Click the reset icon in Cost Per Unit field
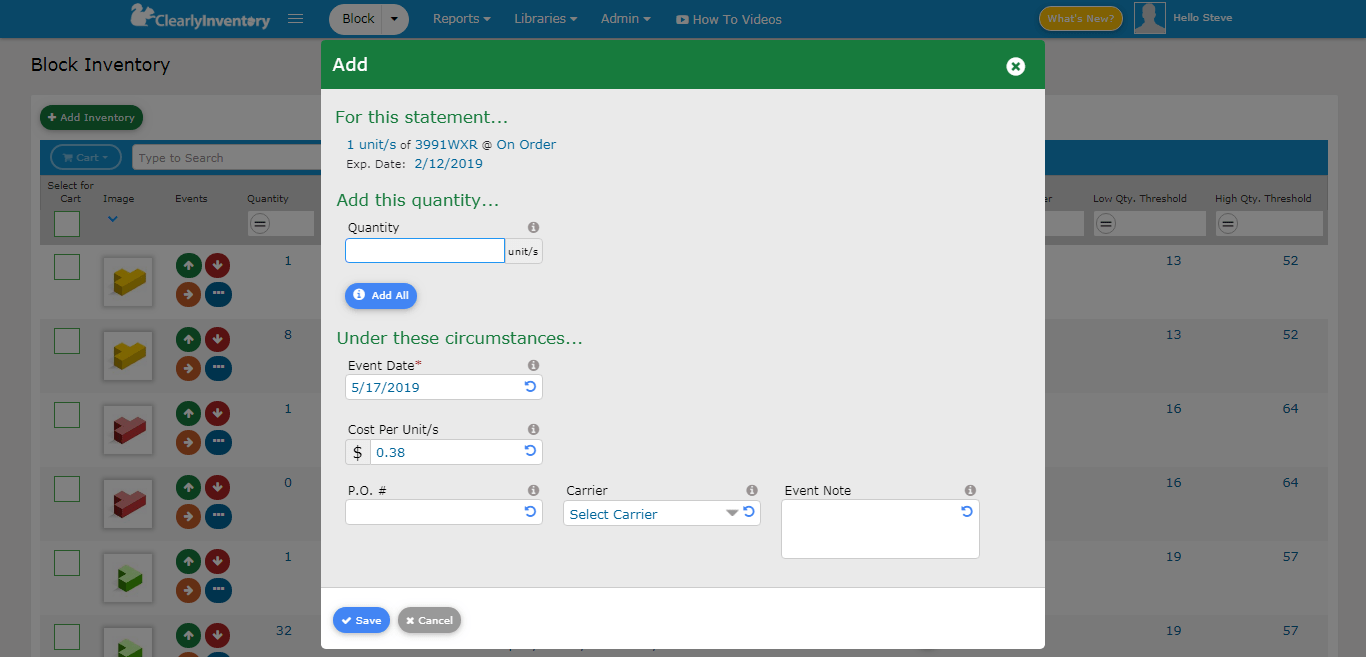 (530, 451)
